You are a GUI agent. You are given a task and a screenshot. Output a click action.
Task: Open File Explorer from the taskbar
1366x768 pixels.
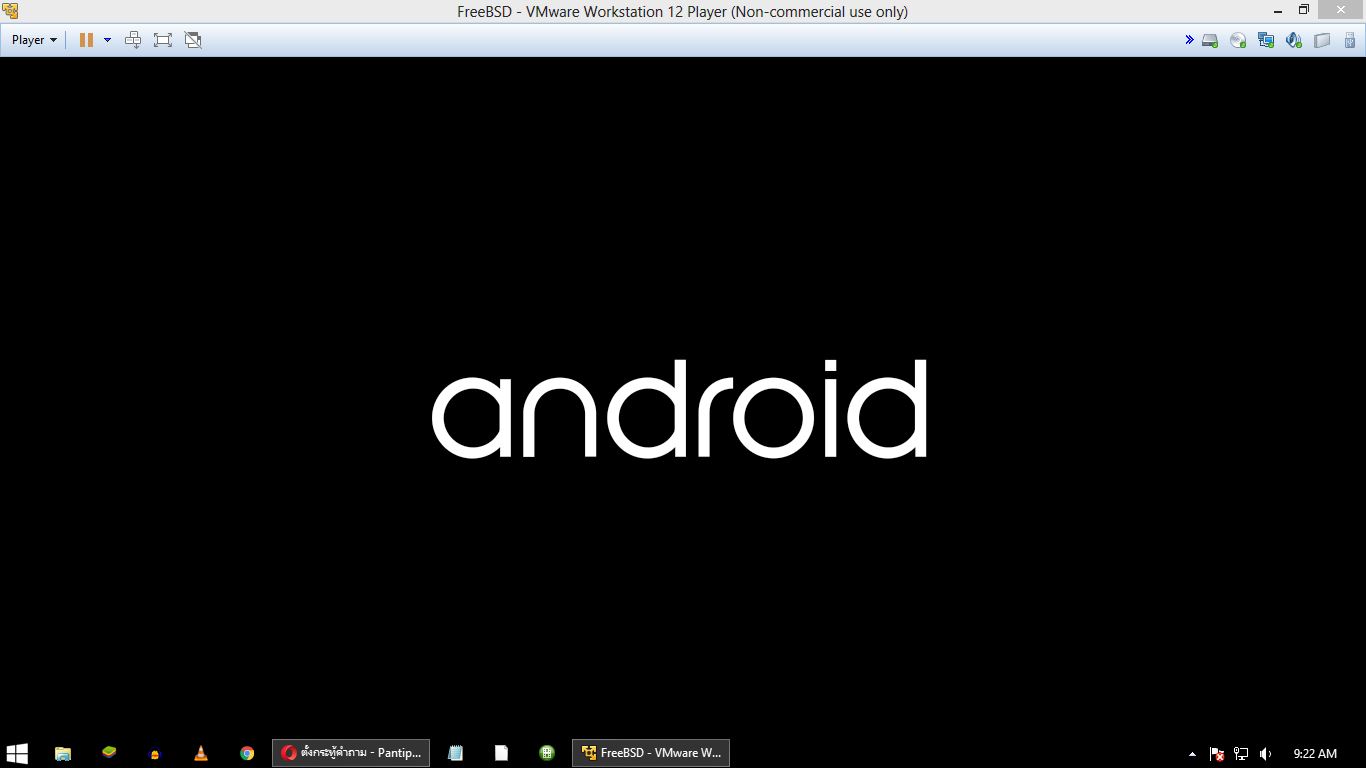pos(63,753)
